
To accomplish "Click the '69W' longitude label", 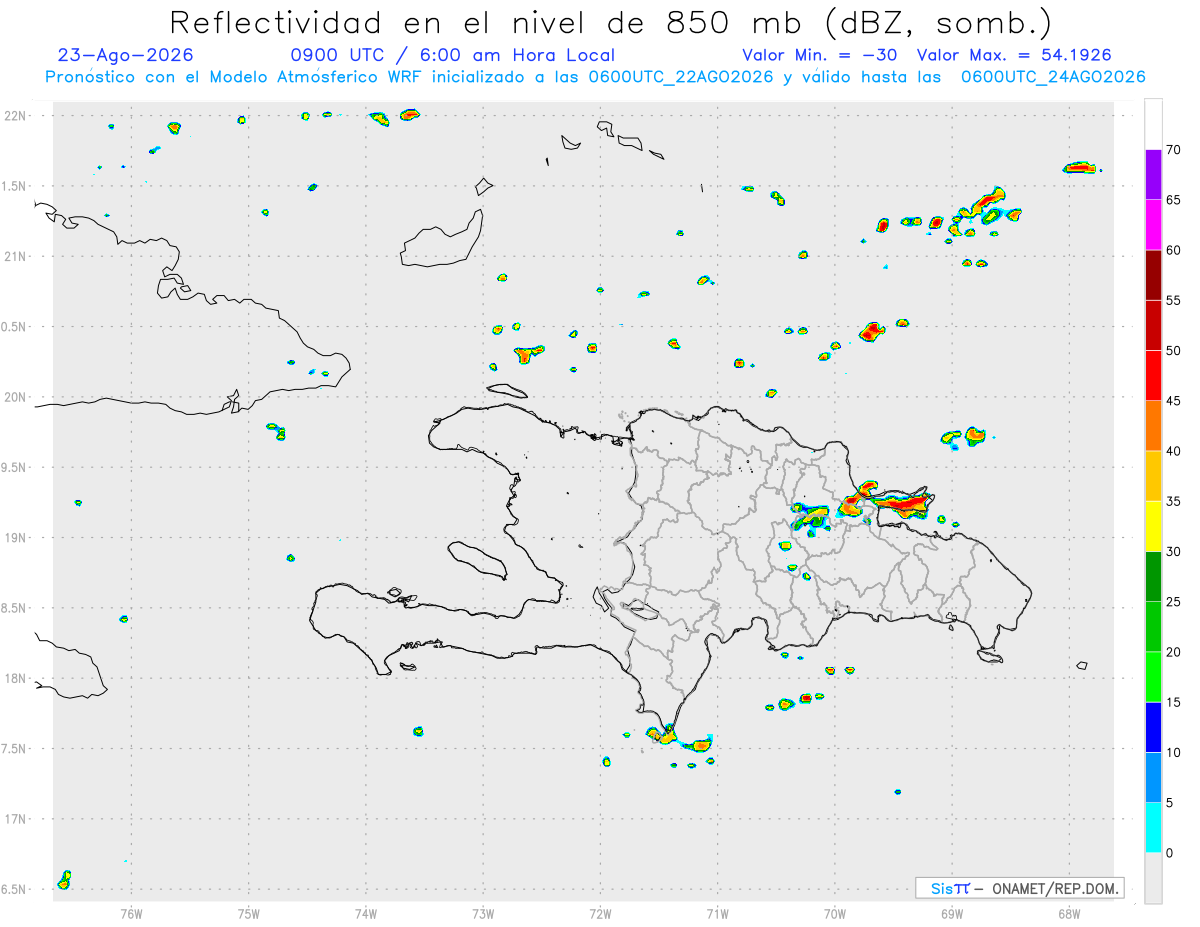I will pyautogui.click(x=952, y=914).
